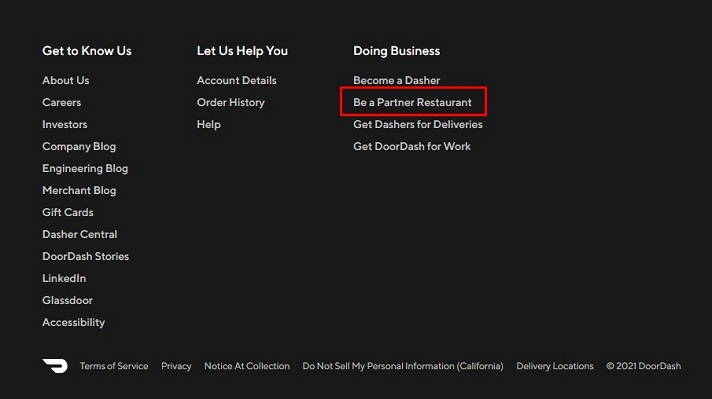Open the Engineering Blog link
This screenshot has width=712, height=399.
pos(85,168)
